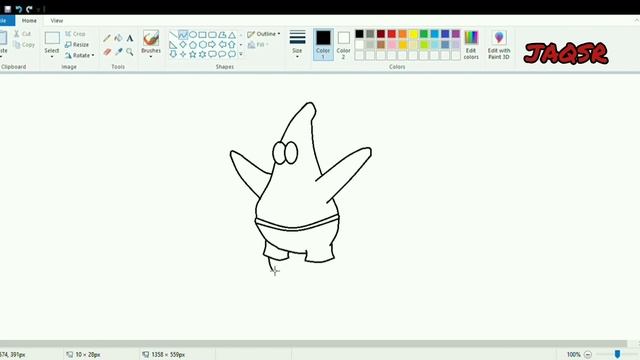Viewport: 640px width, 360px height.
Task: Select the Polygon shape
Action: coord(222,35)
